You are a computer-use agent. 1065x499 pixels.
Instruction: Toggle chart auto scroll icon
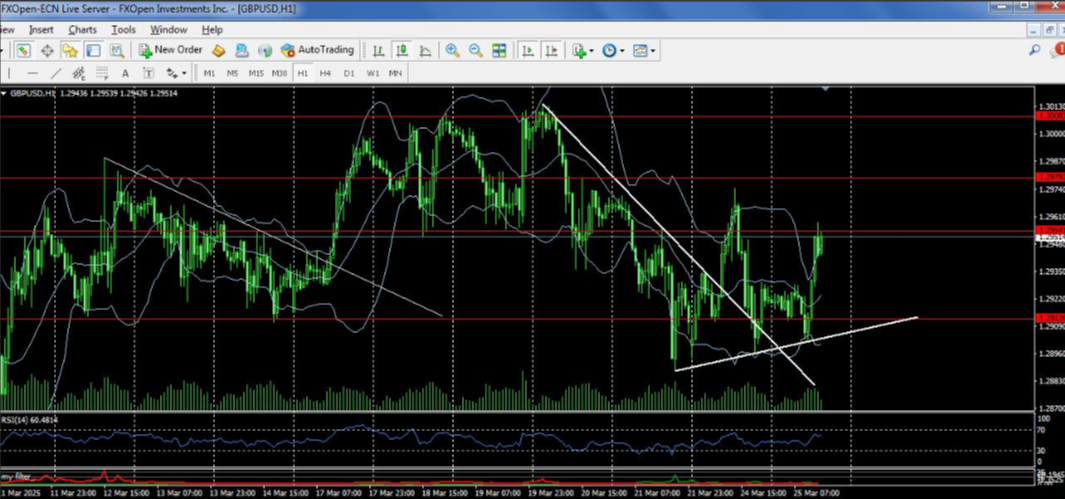[528, 50]
